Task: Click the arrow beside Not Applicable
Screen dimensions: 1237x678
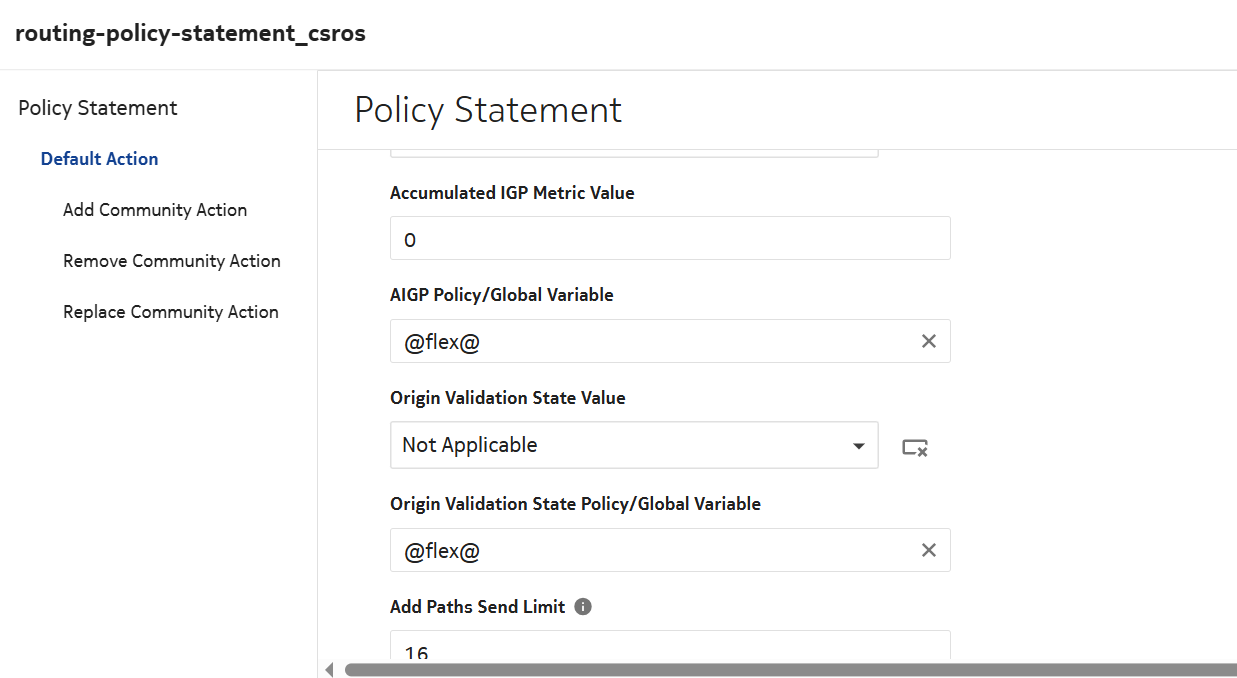Action: [858, 446]
